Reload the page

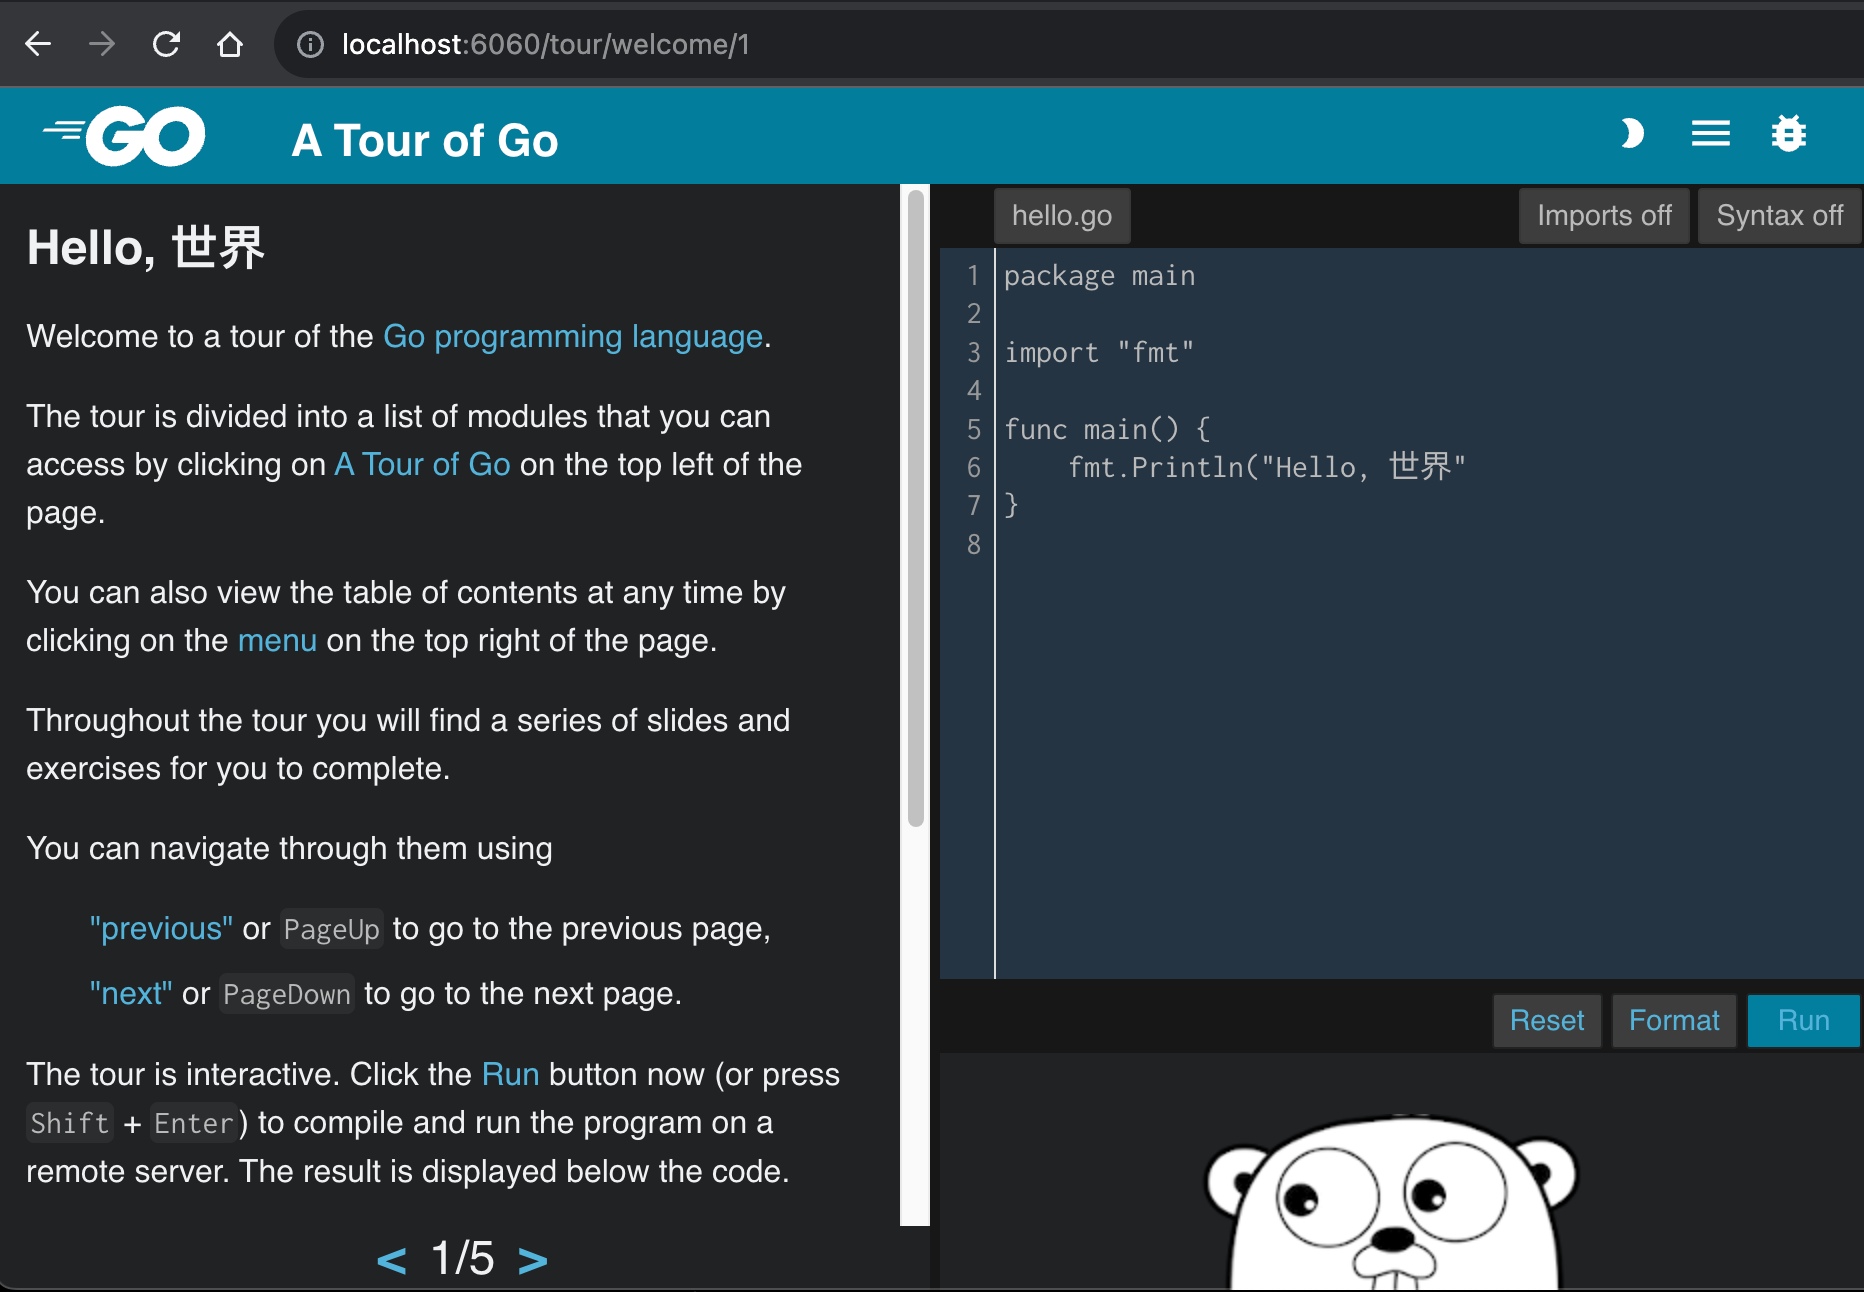pos(166,43)
